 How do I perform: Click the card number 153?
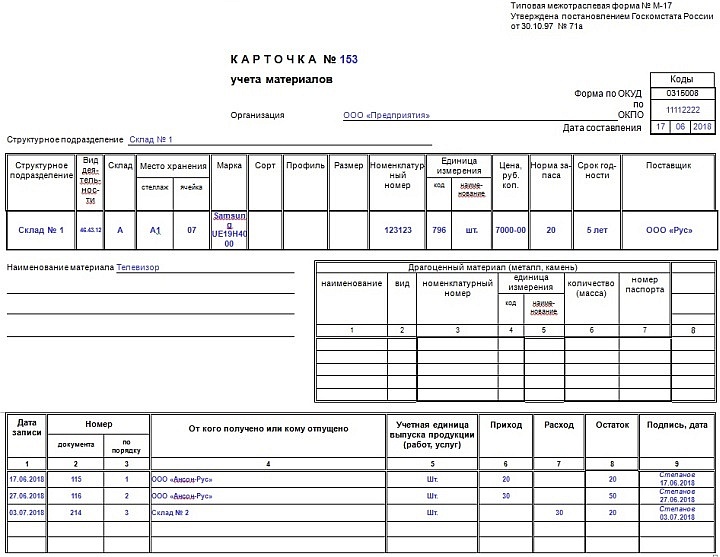[349, 59]
